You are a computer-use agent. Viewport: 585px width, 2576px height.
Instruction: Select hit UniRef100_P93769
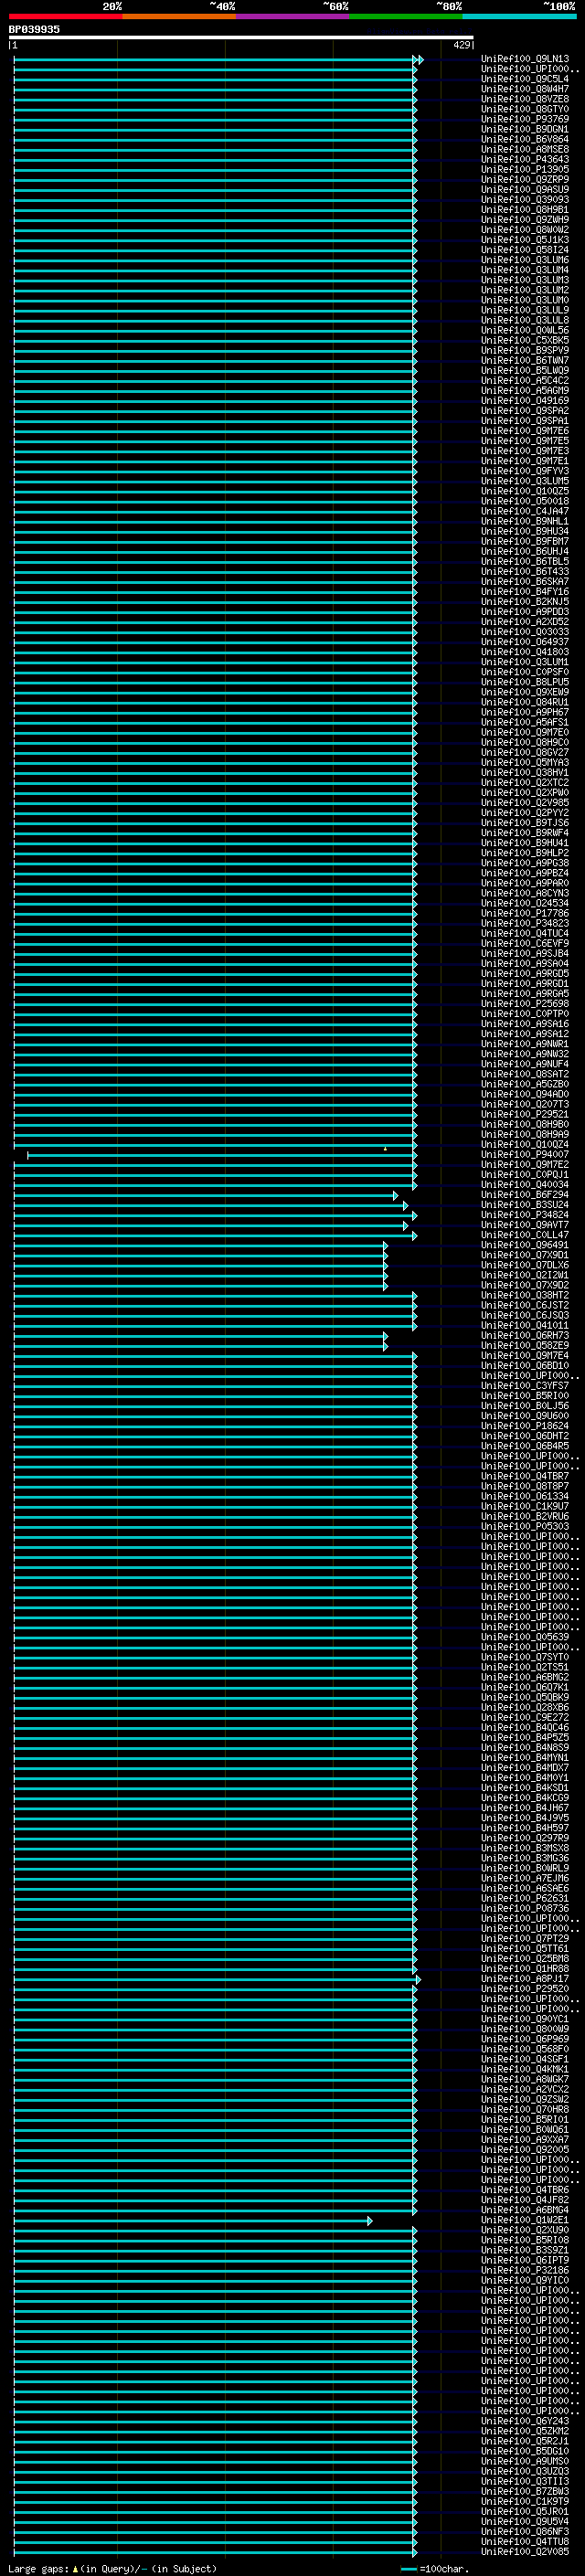tap(525, 119)
